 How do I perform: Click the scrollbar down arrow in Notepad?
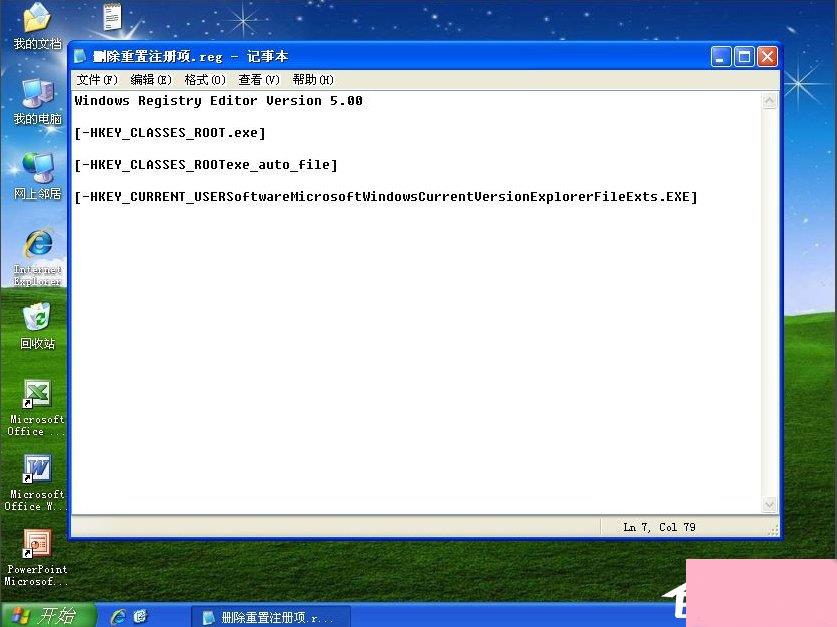point(769,504)
